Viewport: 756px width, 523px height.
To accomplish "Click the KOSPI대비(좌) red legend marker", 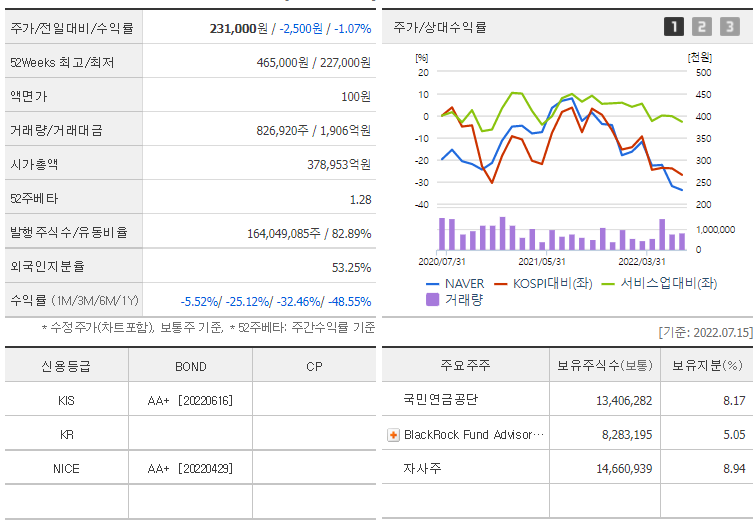I will tap(501, 284).
